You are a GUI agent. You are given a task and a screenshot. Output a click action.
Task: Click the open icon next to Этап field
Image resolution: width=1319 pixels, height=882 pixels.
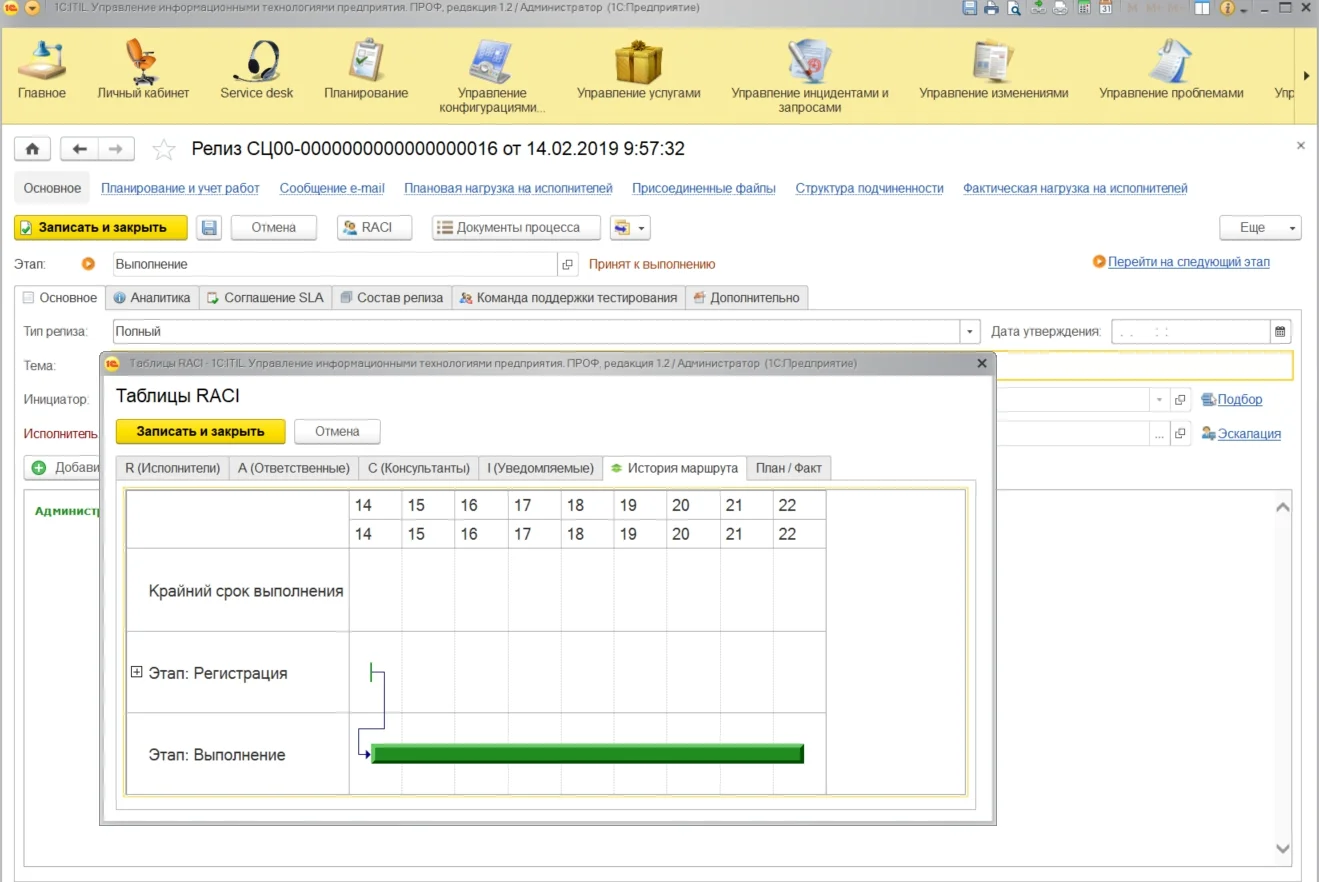[568, 265]
